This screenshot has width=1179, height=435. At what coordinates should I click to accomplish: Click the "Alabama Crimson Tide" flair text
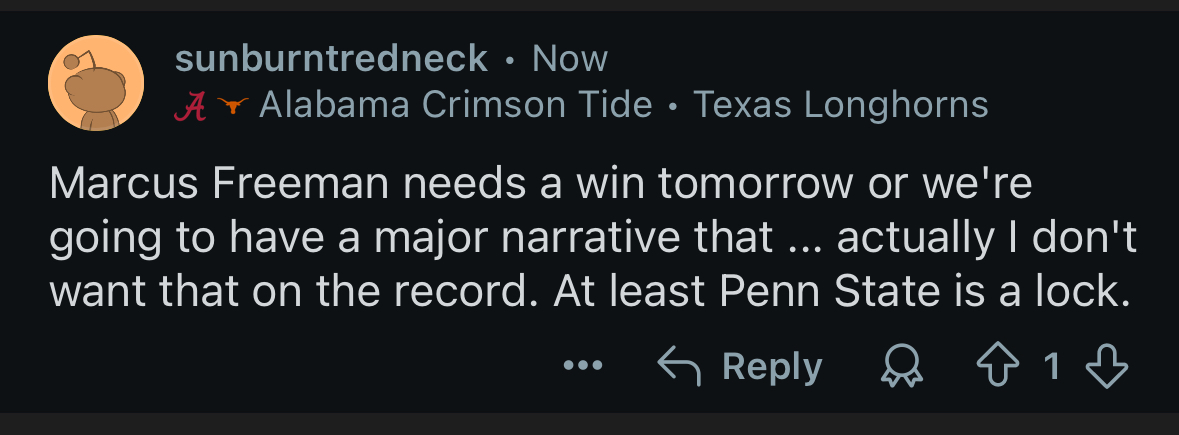[x=456, y=104]
